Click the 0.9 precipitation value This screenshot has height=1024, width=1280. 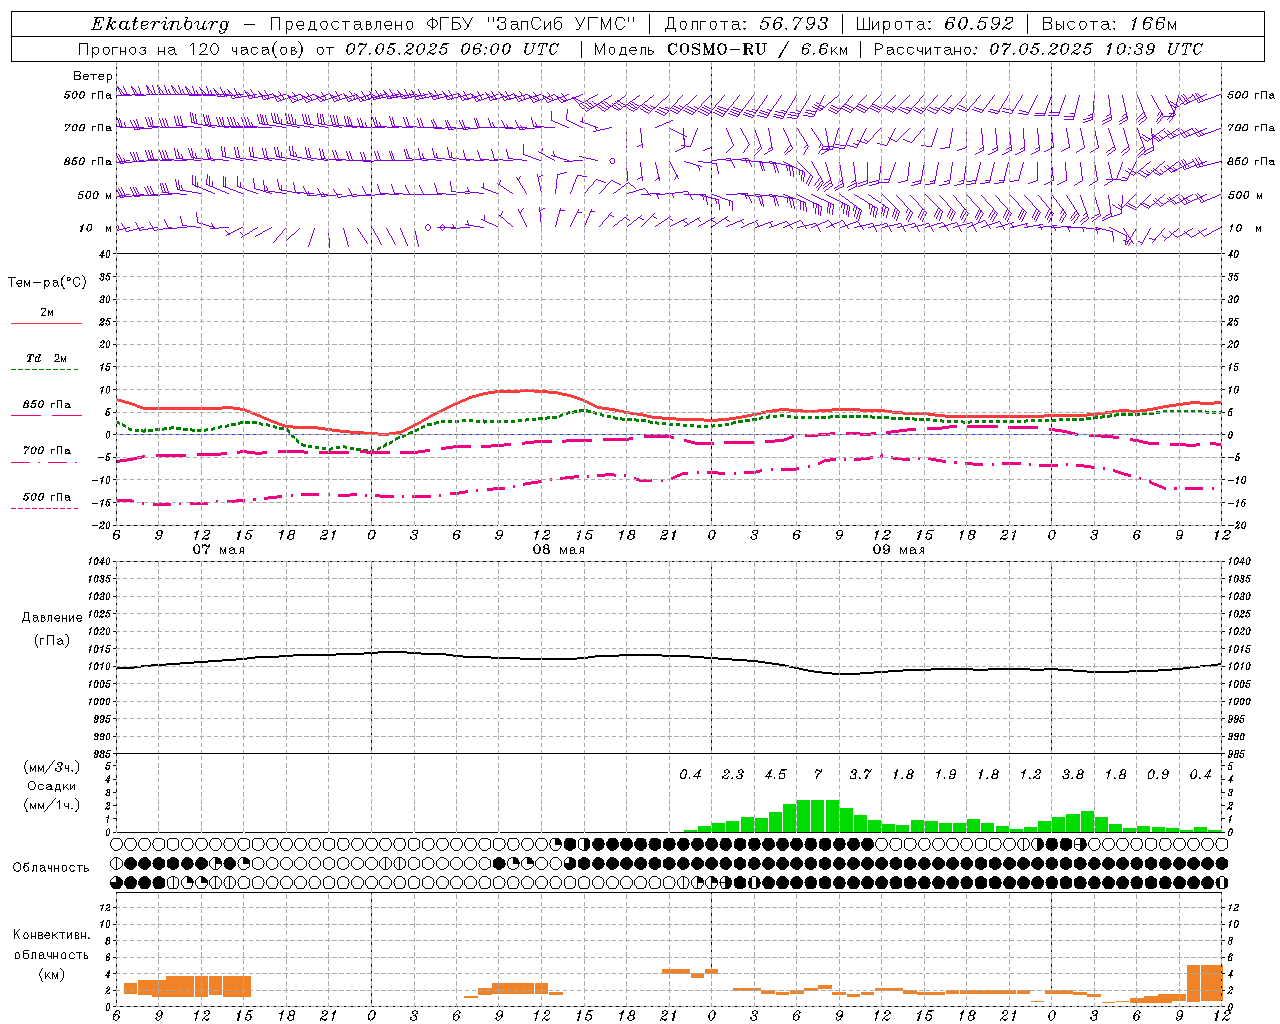pos(1158,774)
